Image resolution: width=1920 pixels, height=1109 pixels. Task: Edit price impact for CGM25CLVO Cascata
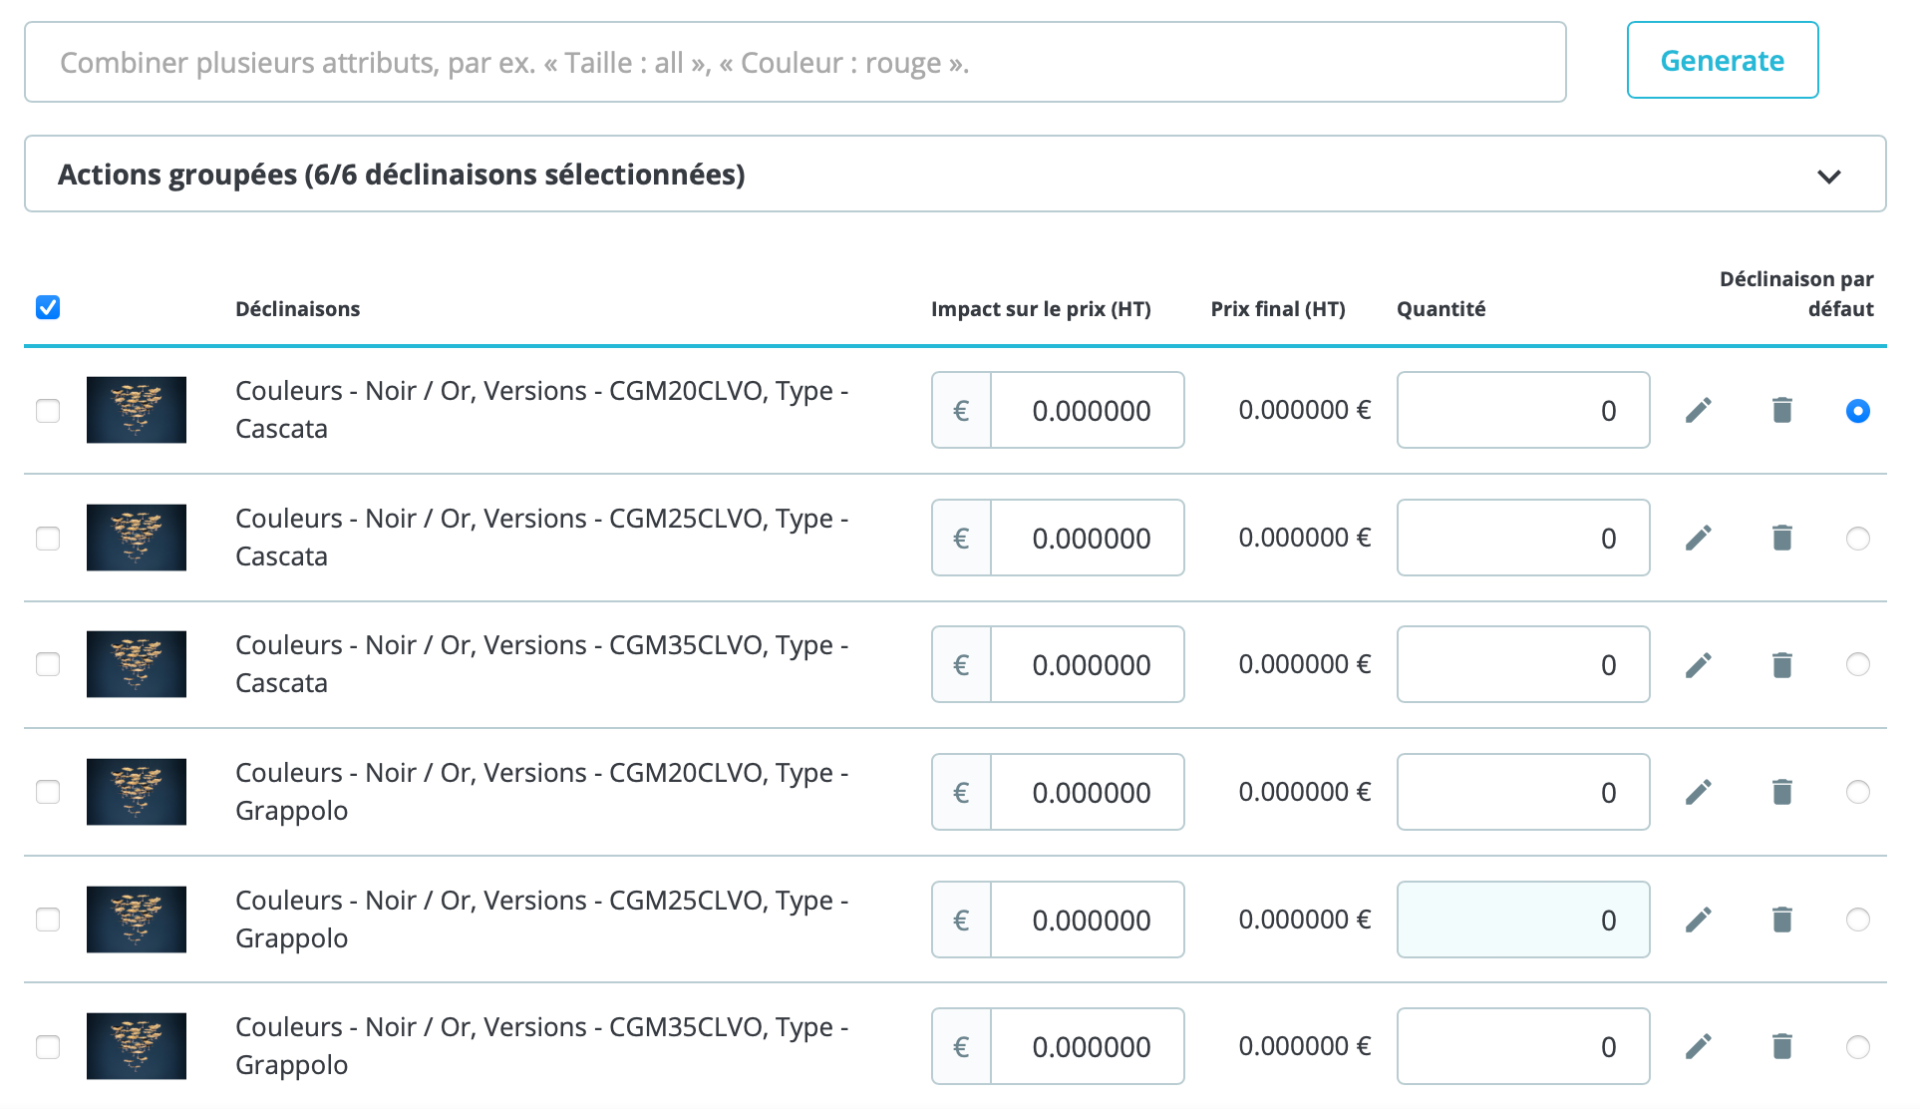pos(1087,538)
